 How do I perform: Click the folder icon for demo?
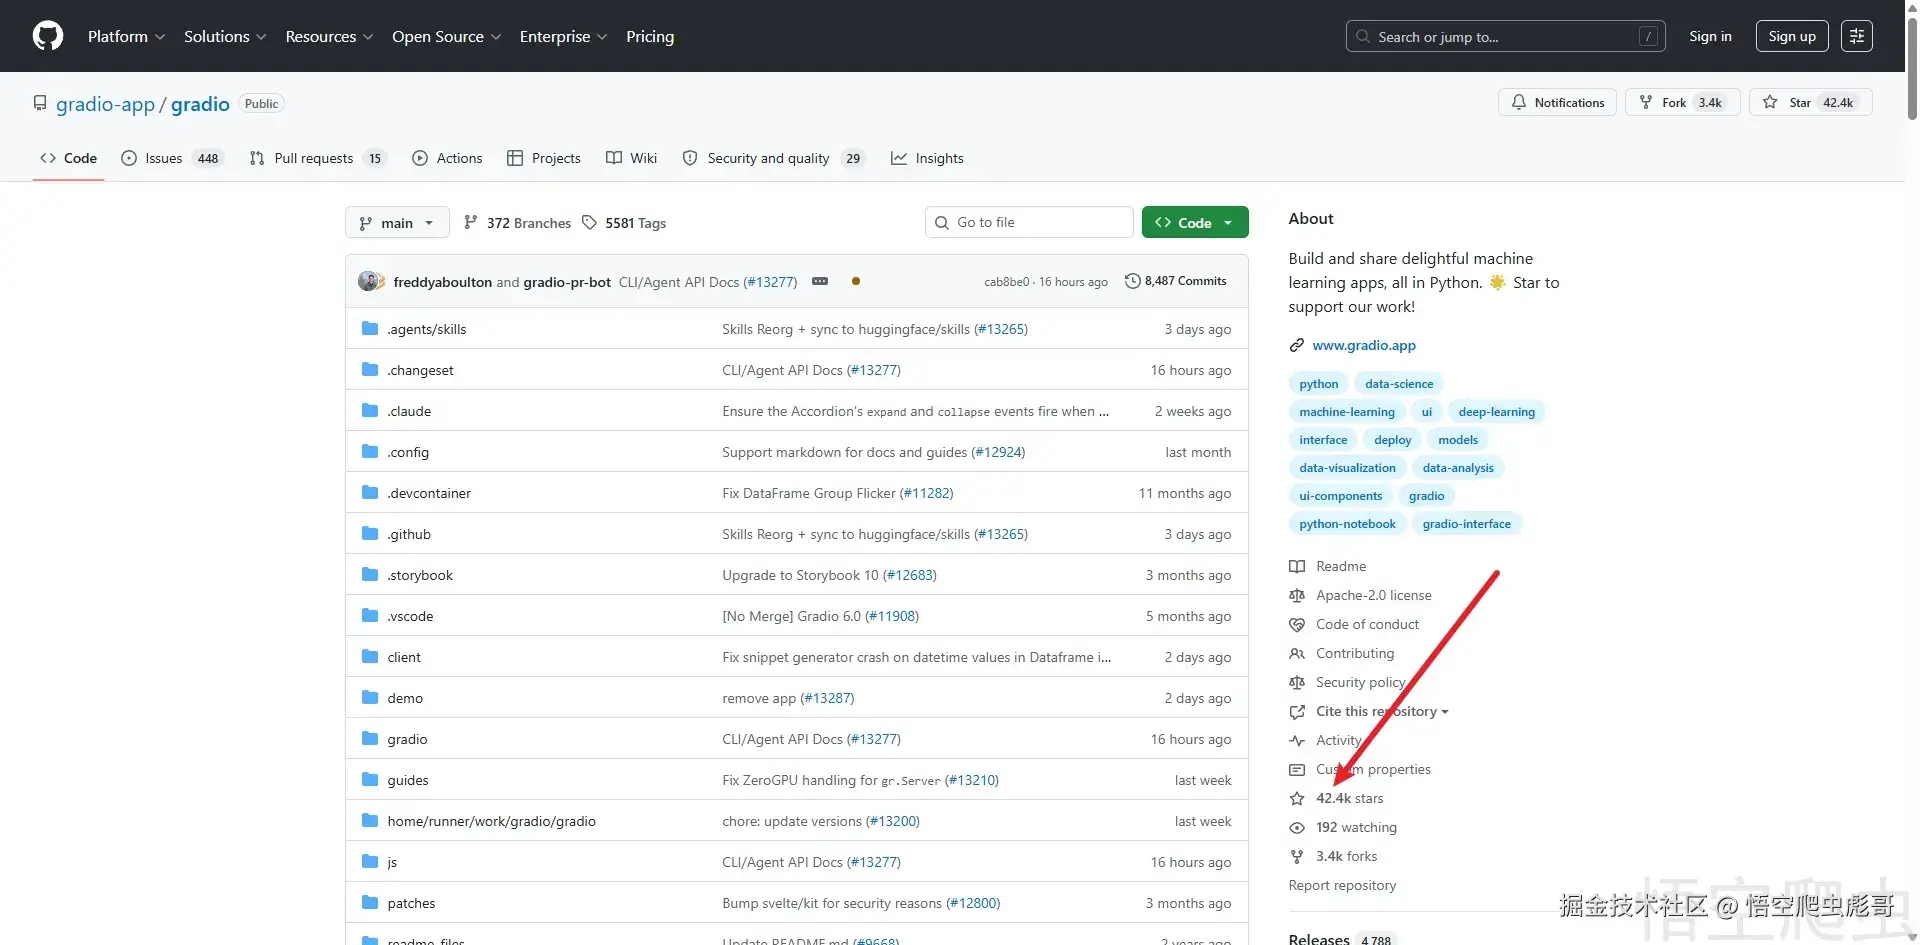coord(370,697)
